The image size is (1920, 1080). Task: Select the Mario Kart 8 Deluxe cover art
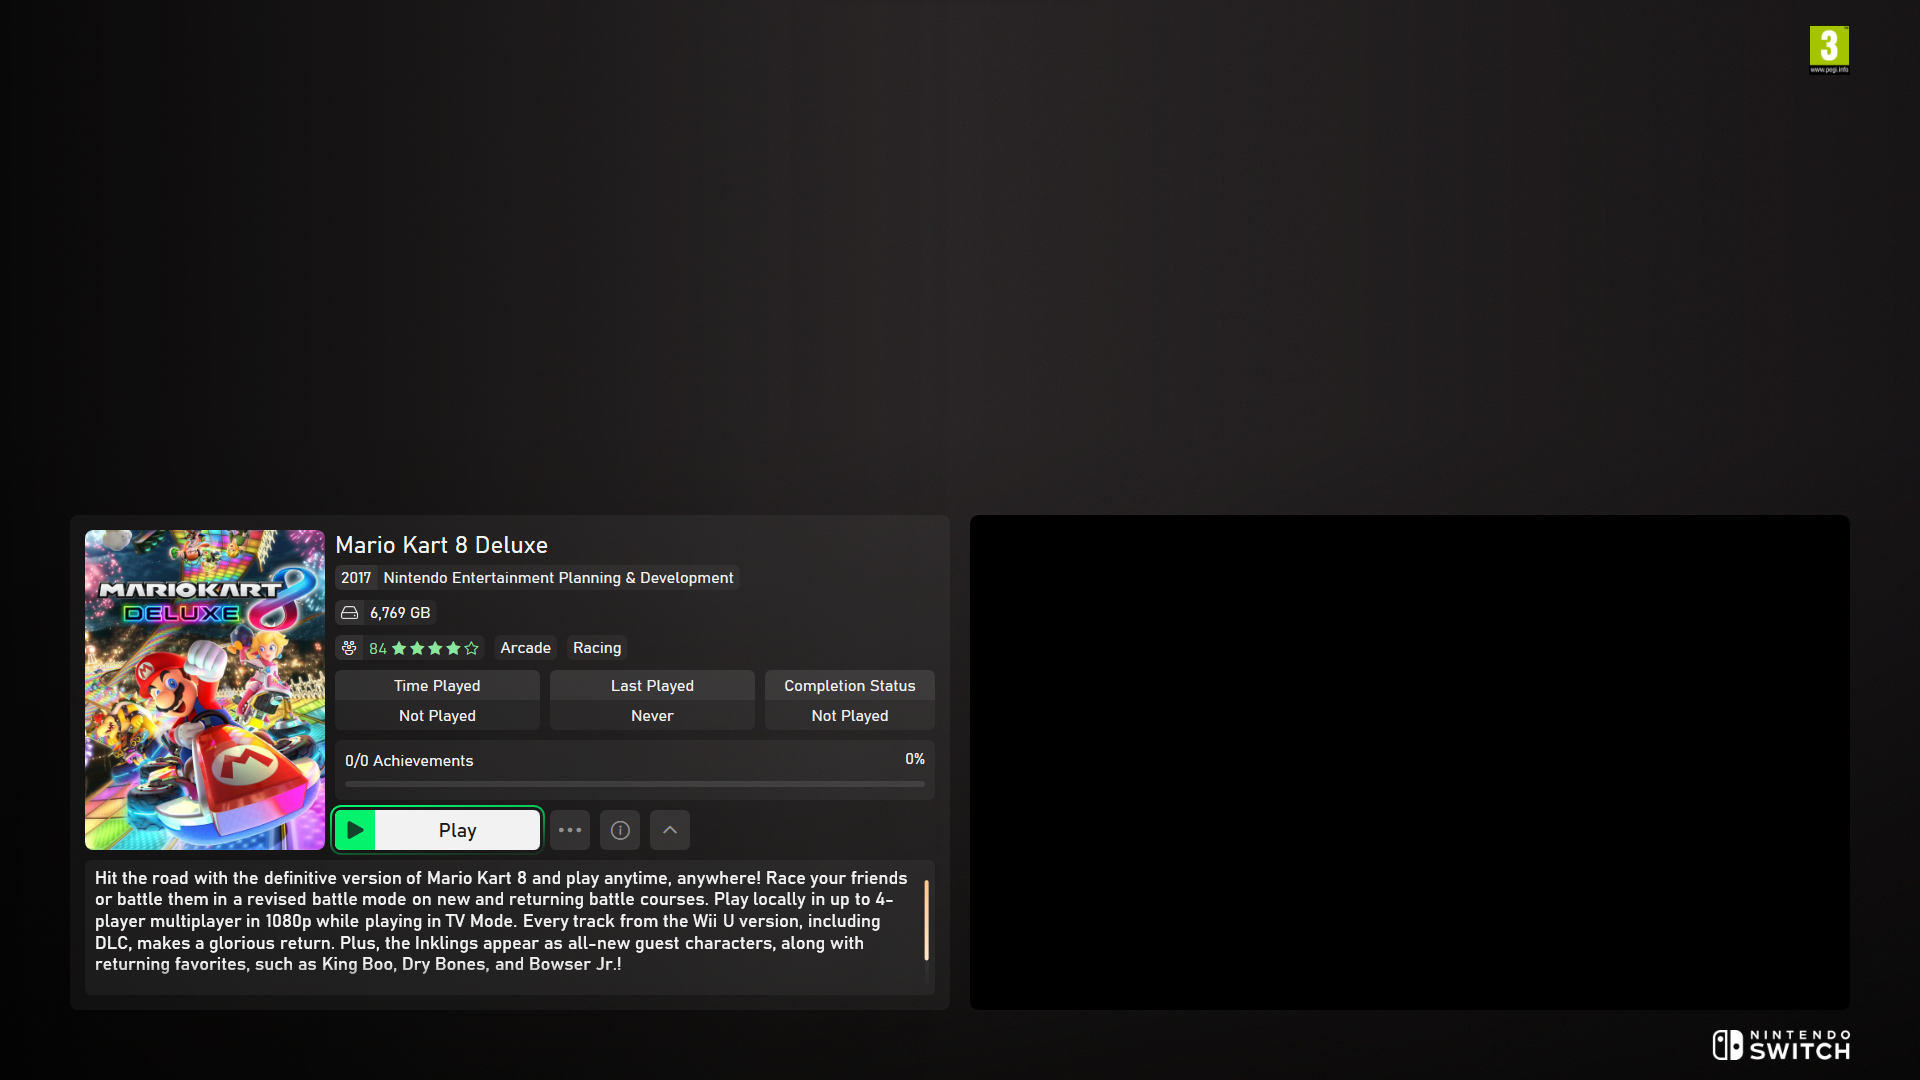tap(205, 690)
